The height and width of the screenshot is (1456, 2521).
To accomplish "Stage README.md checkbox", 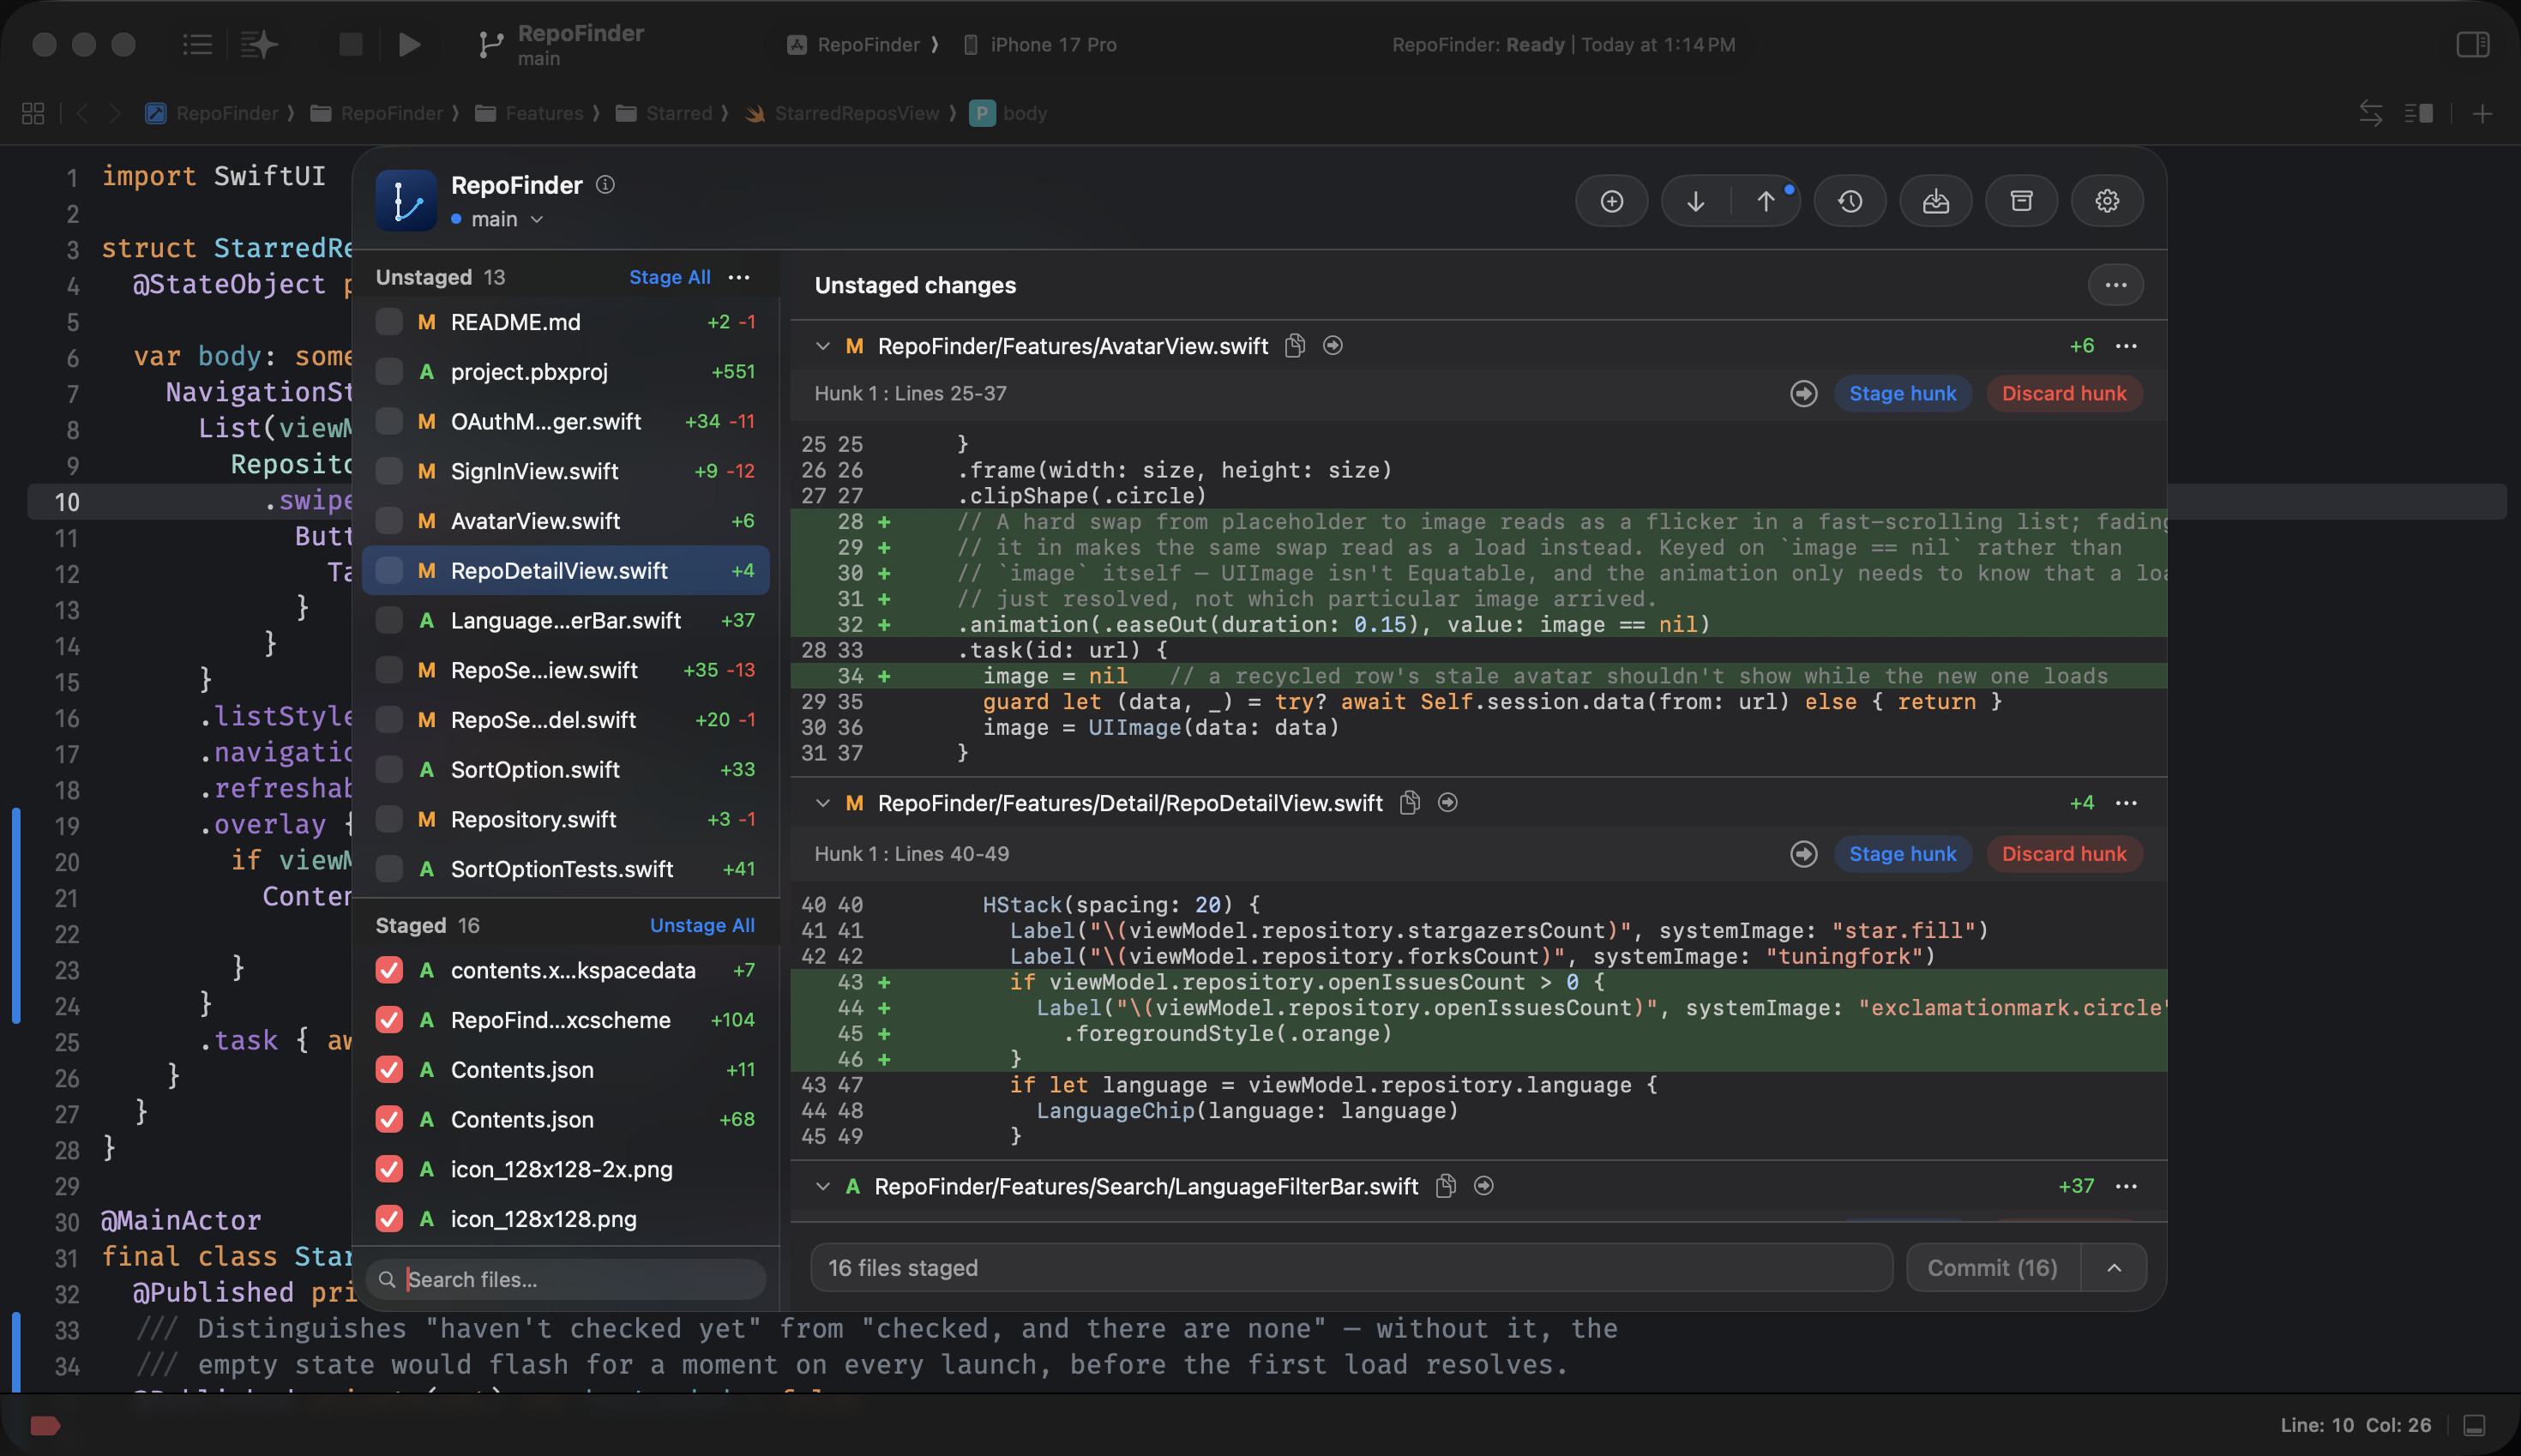I will [389, 322].
